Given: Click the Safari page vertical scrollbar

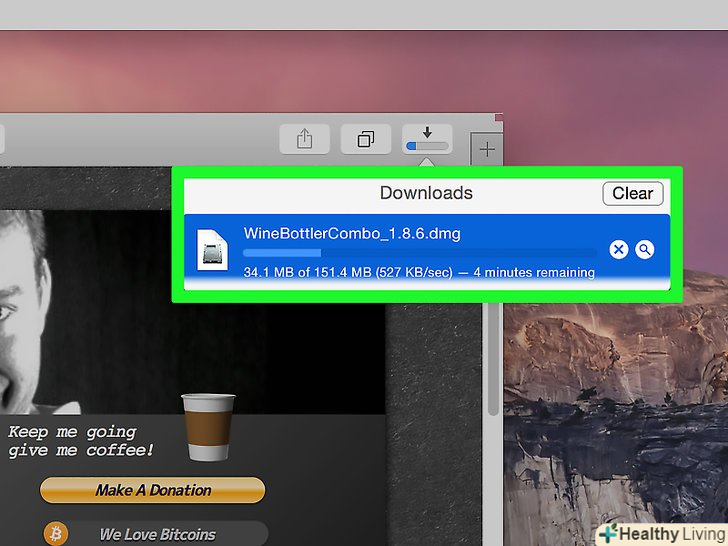Looking at the screenshot, I should click(x=493, y=360).
